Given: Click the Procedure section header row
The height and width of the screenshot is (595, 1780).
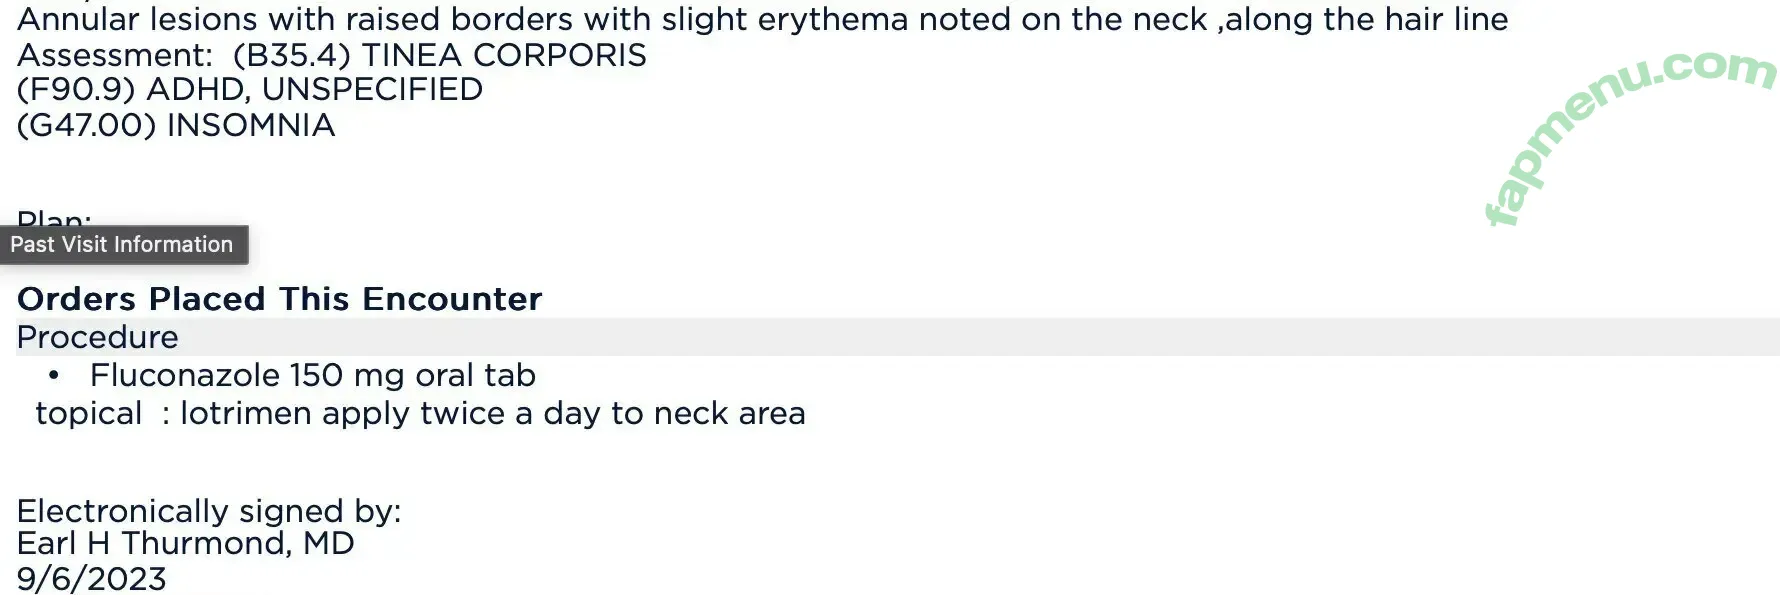Looking at the screenshot, I should [x=898, y=337].
